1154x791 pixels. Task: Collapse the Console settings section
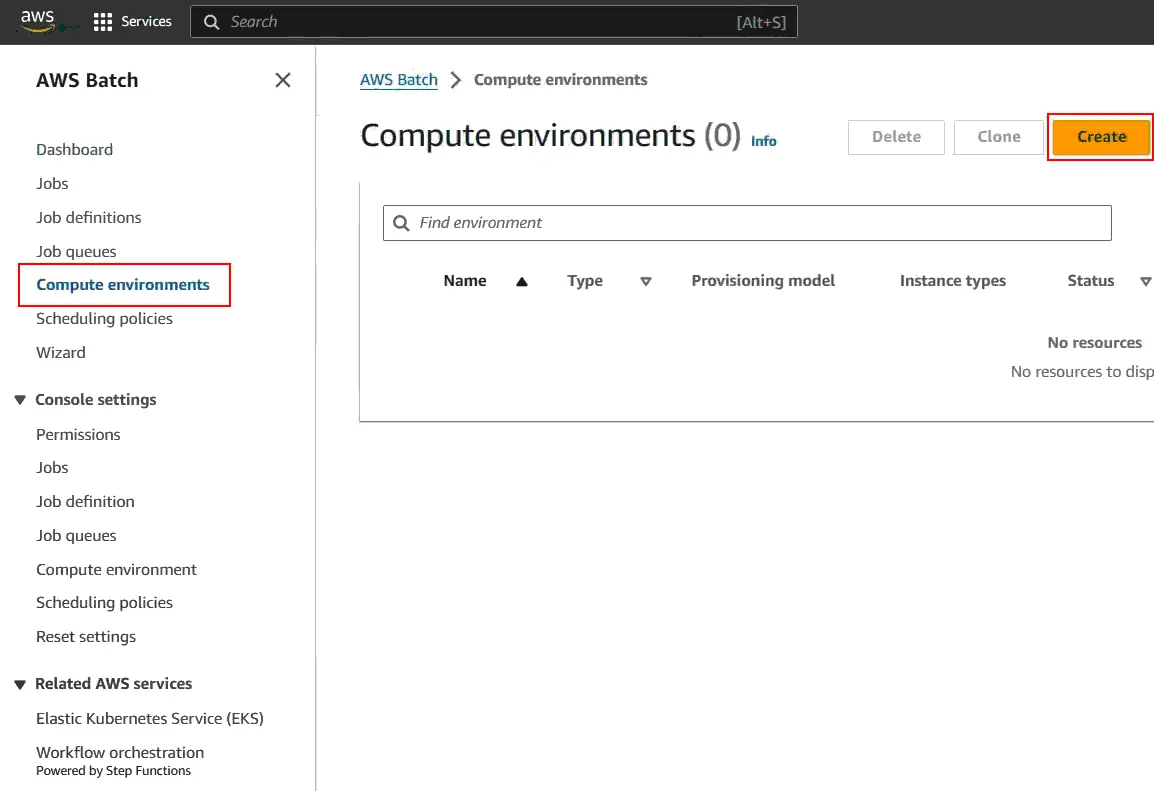pyautogui.click(x=20, y=400)
